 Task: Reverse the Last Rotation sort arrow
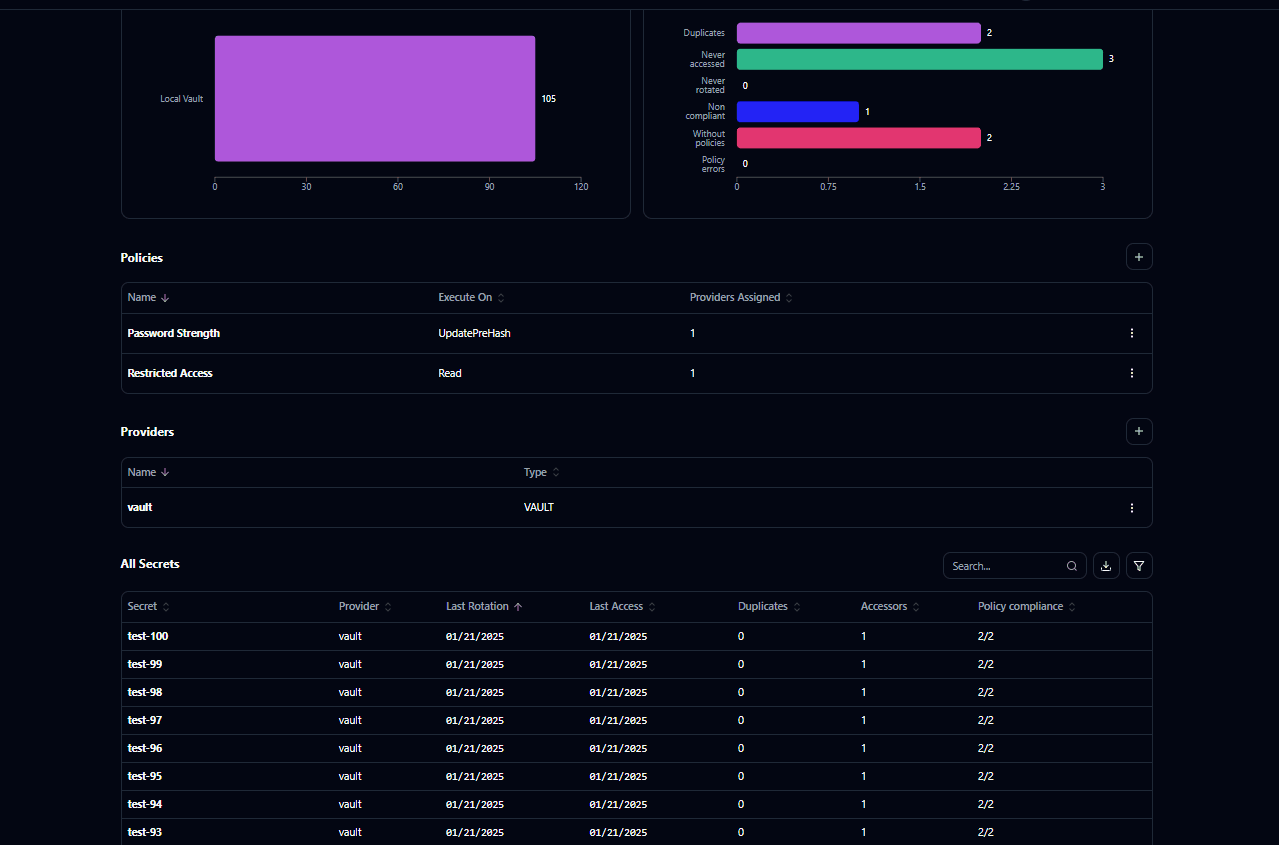516,606
